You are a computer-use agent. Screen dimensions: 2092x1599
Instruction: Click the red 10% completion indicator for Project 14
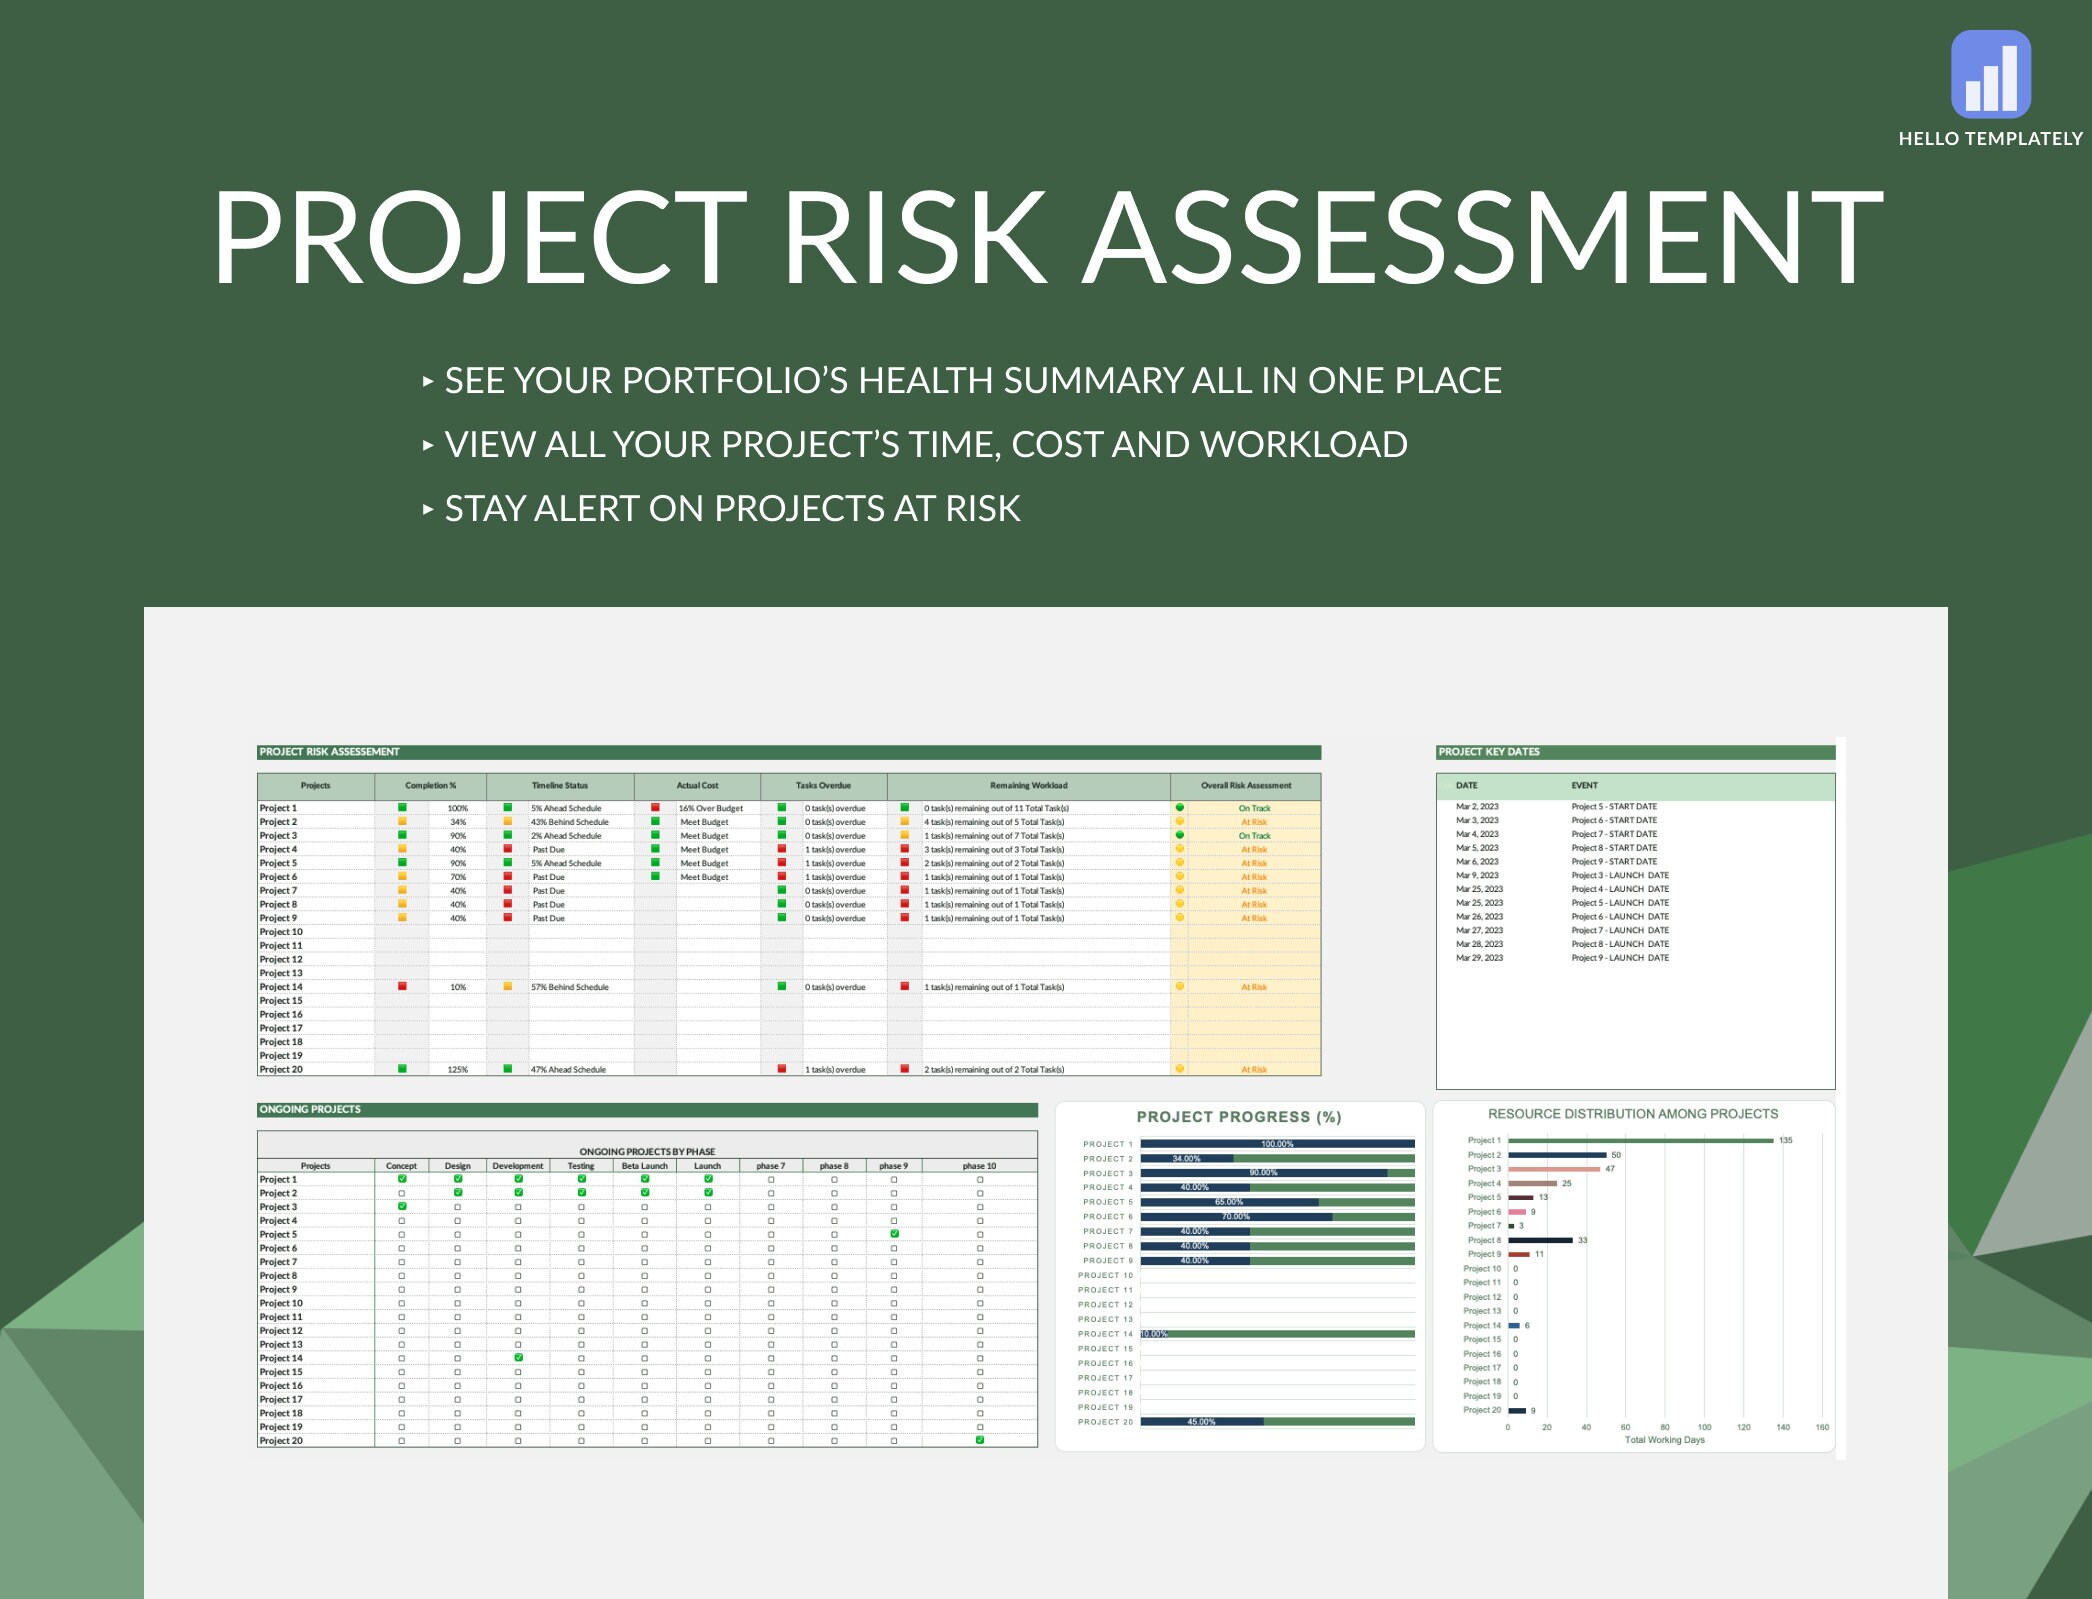click(402, 986)
